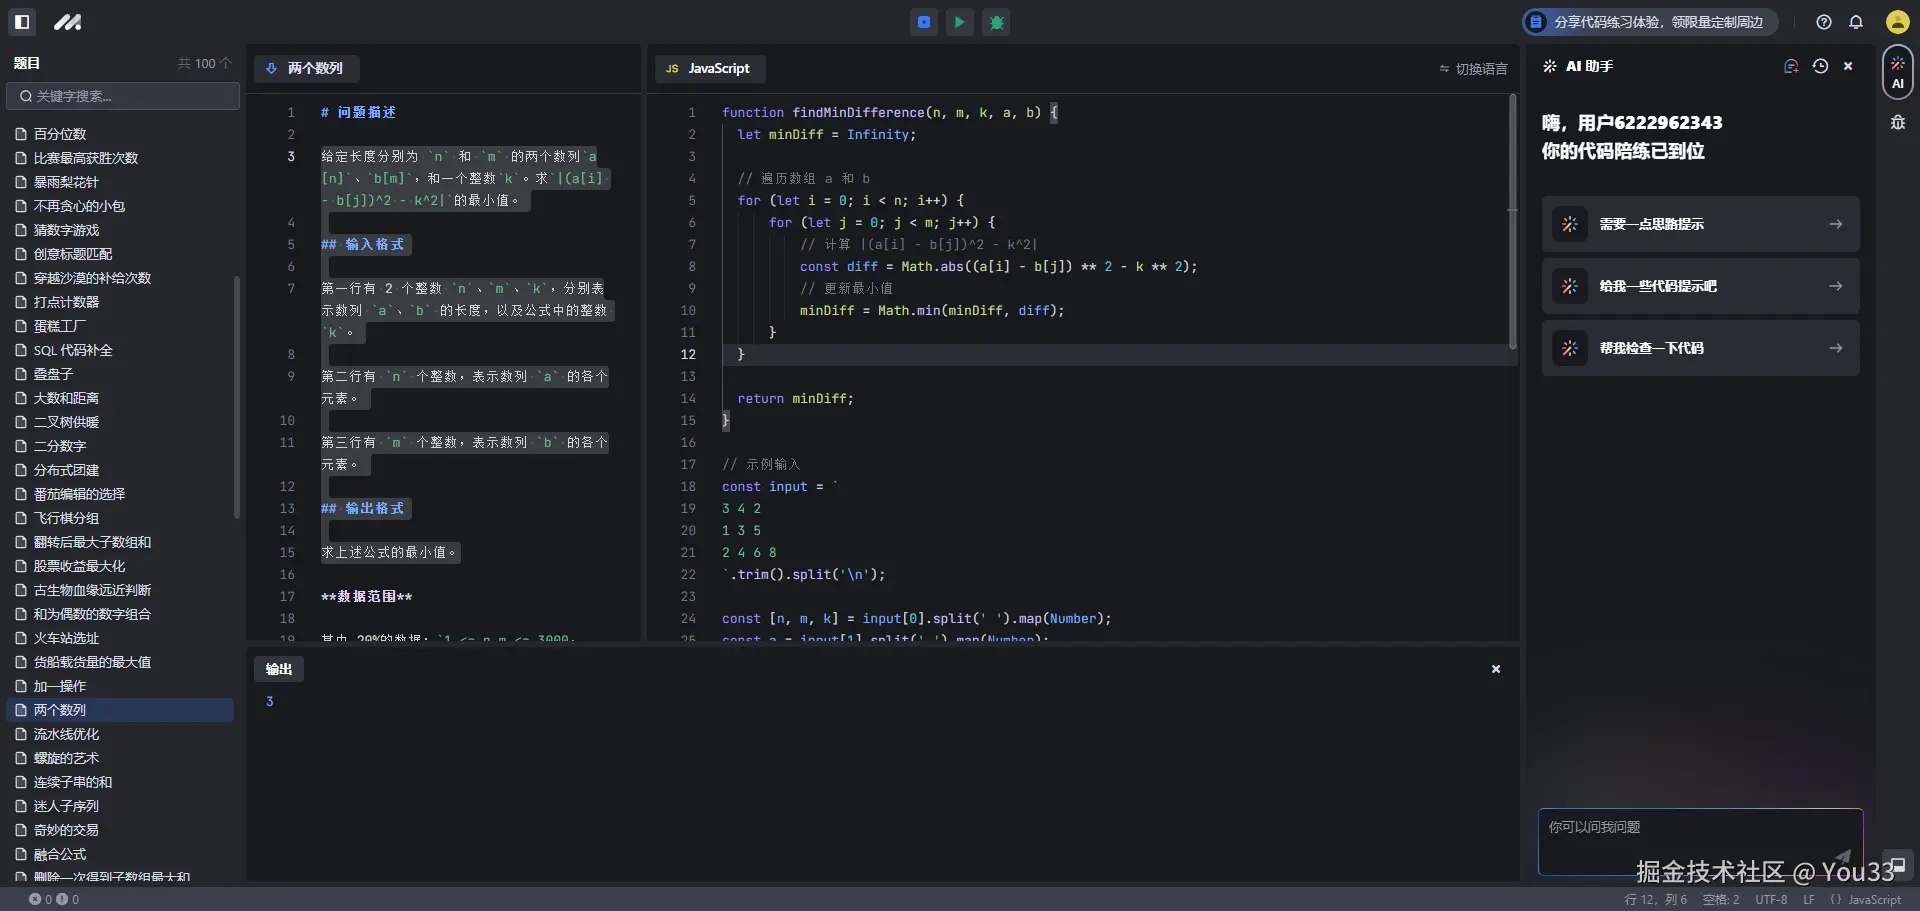Expand '需要一点思路提示' suggestion arrow

pos(1835,224)
